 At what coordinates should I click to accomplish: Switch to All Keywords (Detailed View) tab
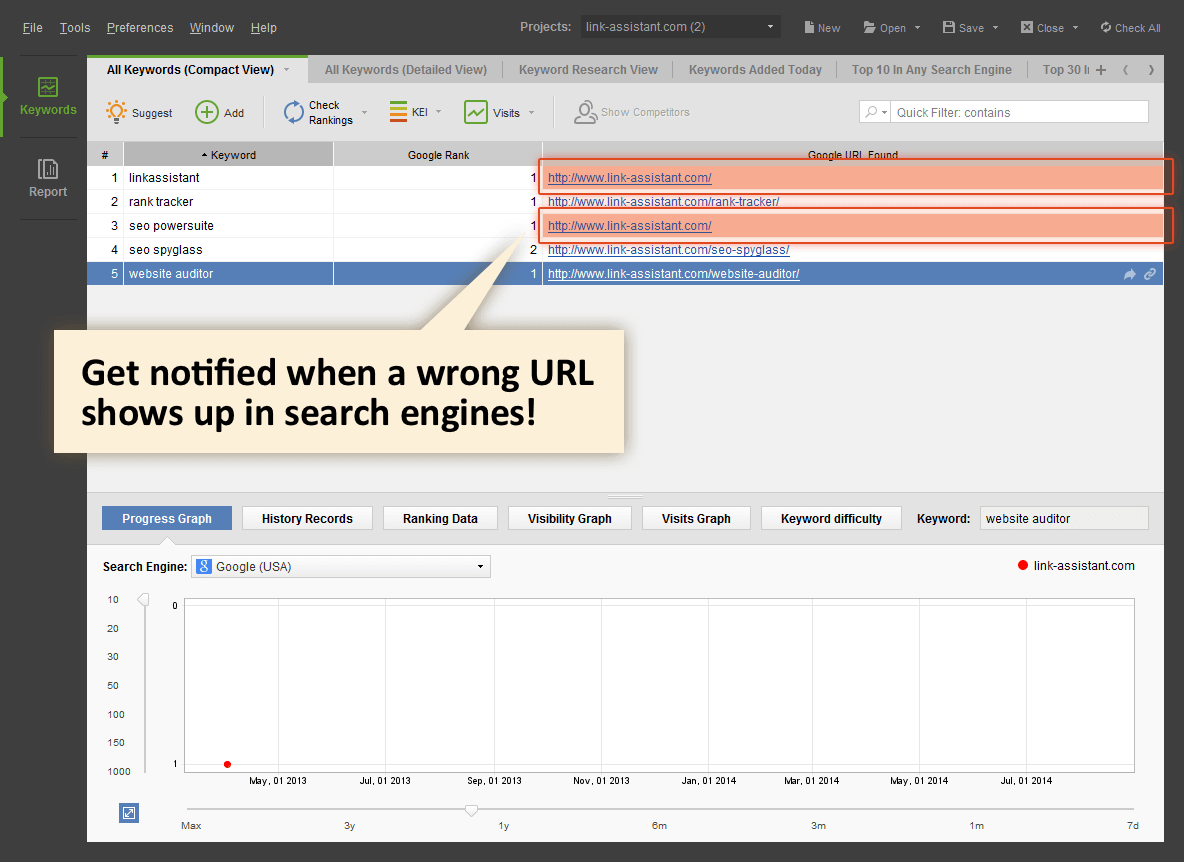pos(405,69)
